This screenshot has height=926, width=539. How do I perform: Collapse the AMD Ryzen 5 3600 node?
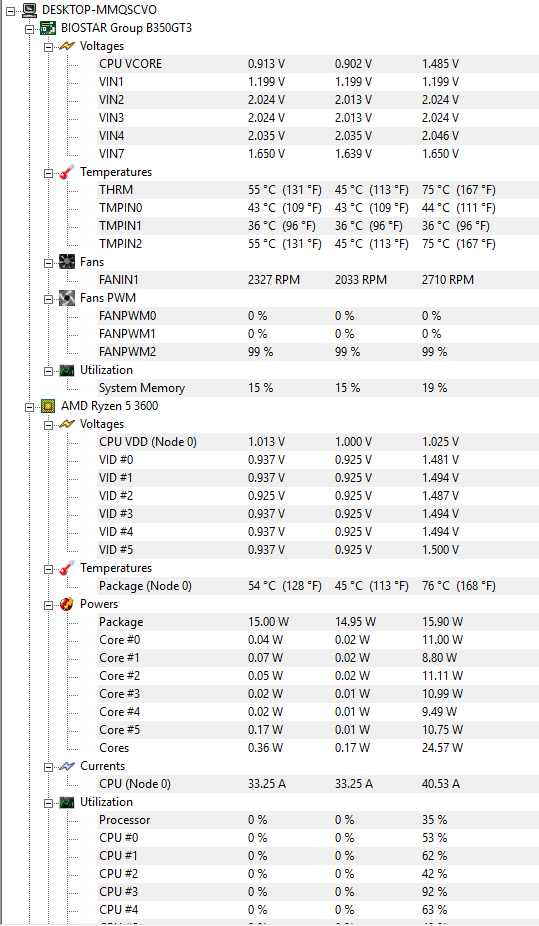click(30, 406)
